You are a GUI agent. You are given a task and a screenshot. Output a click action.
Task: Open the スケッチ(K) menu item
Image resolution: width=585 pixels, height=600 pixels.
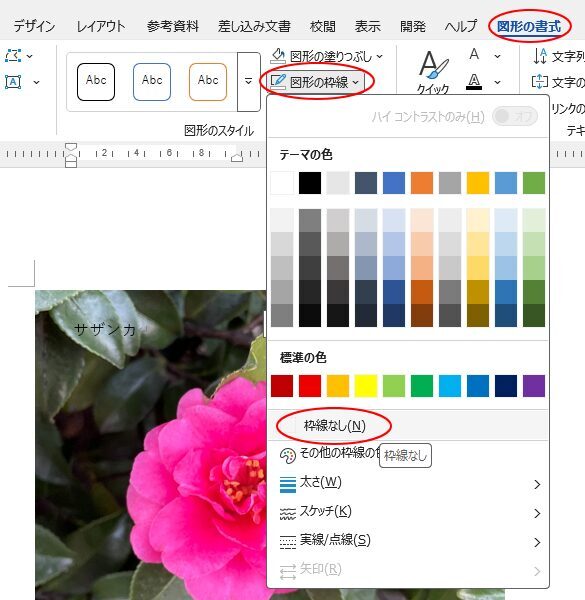(408, 513)
